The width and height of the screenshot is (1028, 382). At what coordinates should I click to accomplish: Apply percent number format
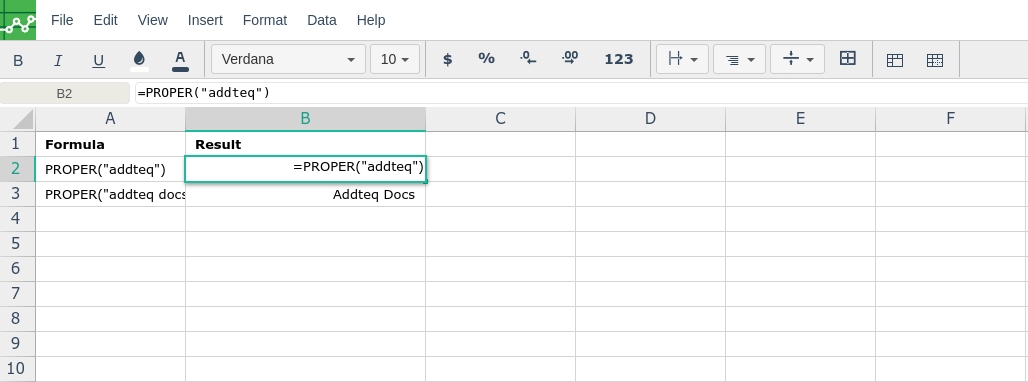click(486, 59)
